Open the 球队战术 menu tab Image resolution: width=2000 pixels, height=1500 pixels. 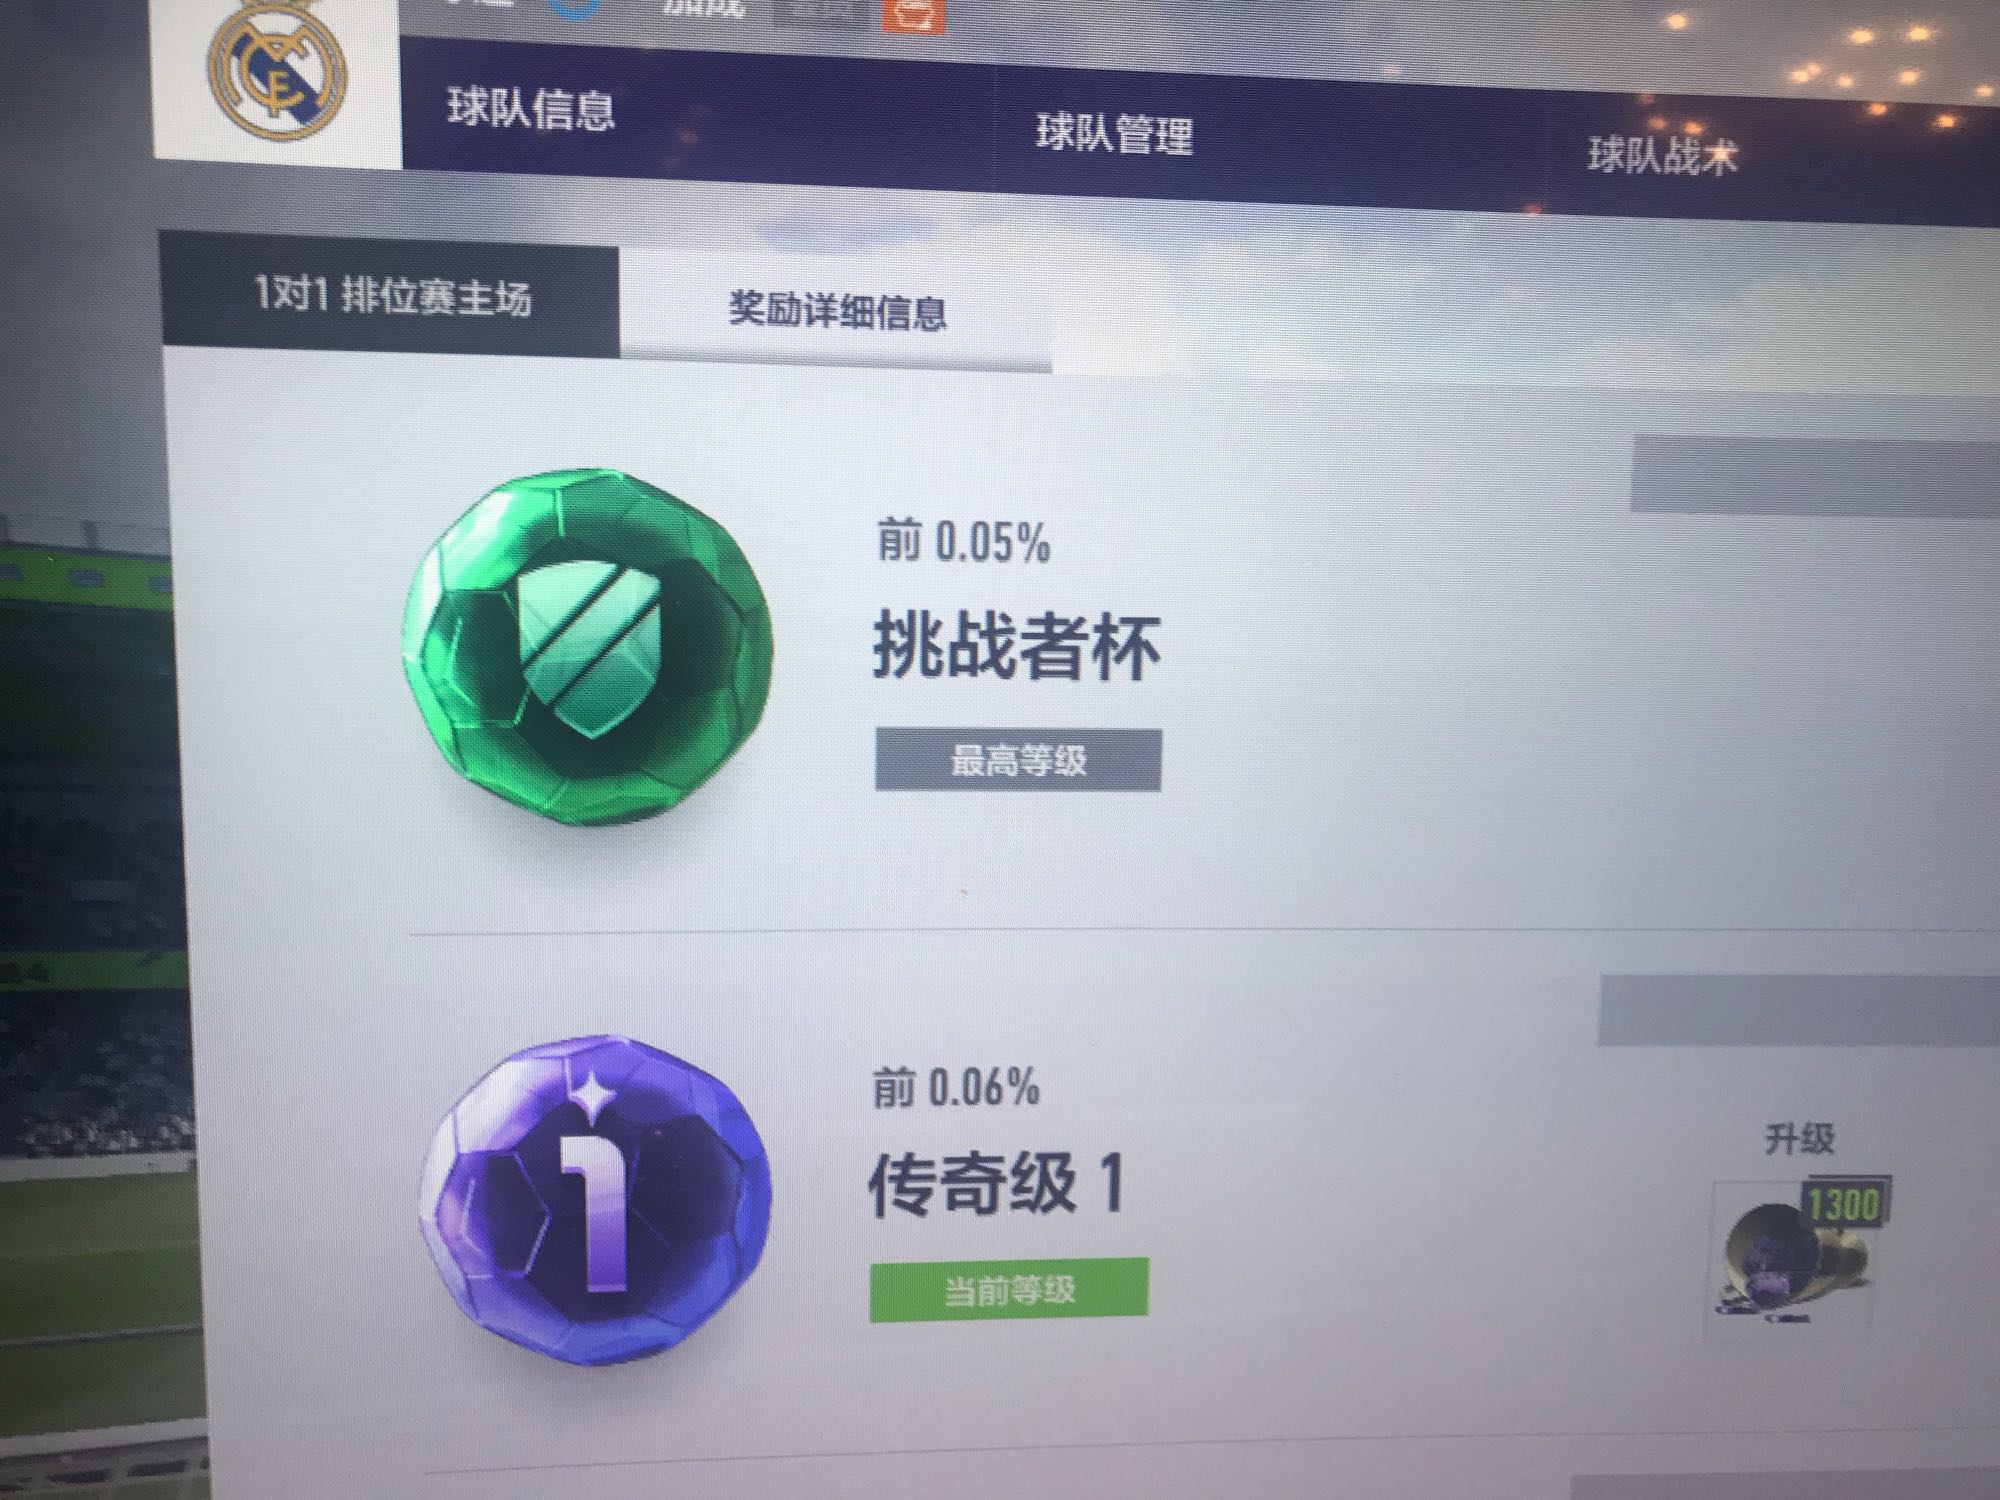click(x=1663, y=156)
